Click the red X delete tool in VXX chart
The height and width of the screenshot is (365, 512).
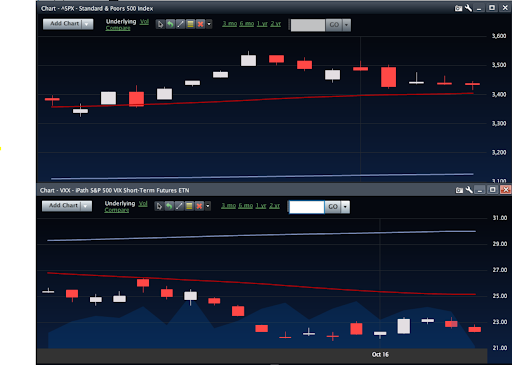coord(199,206)
